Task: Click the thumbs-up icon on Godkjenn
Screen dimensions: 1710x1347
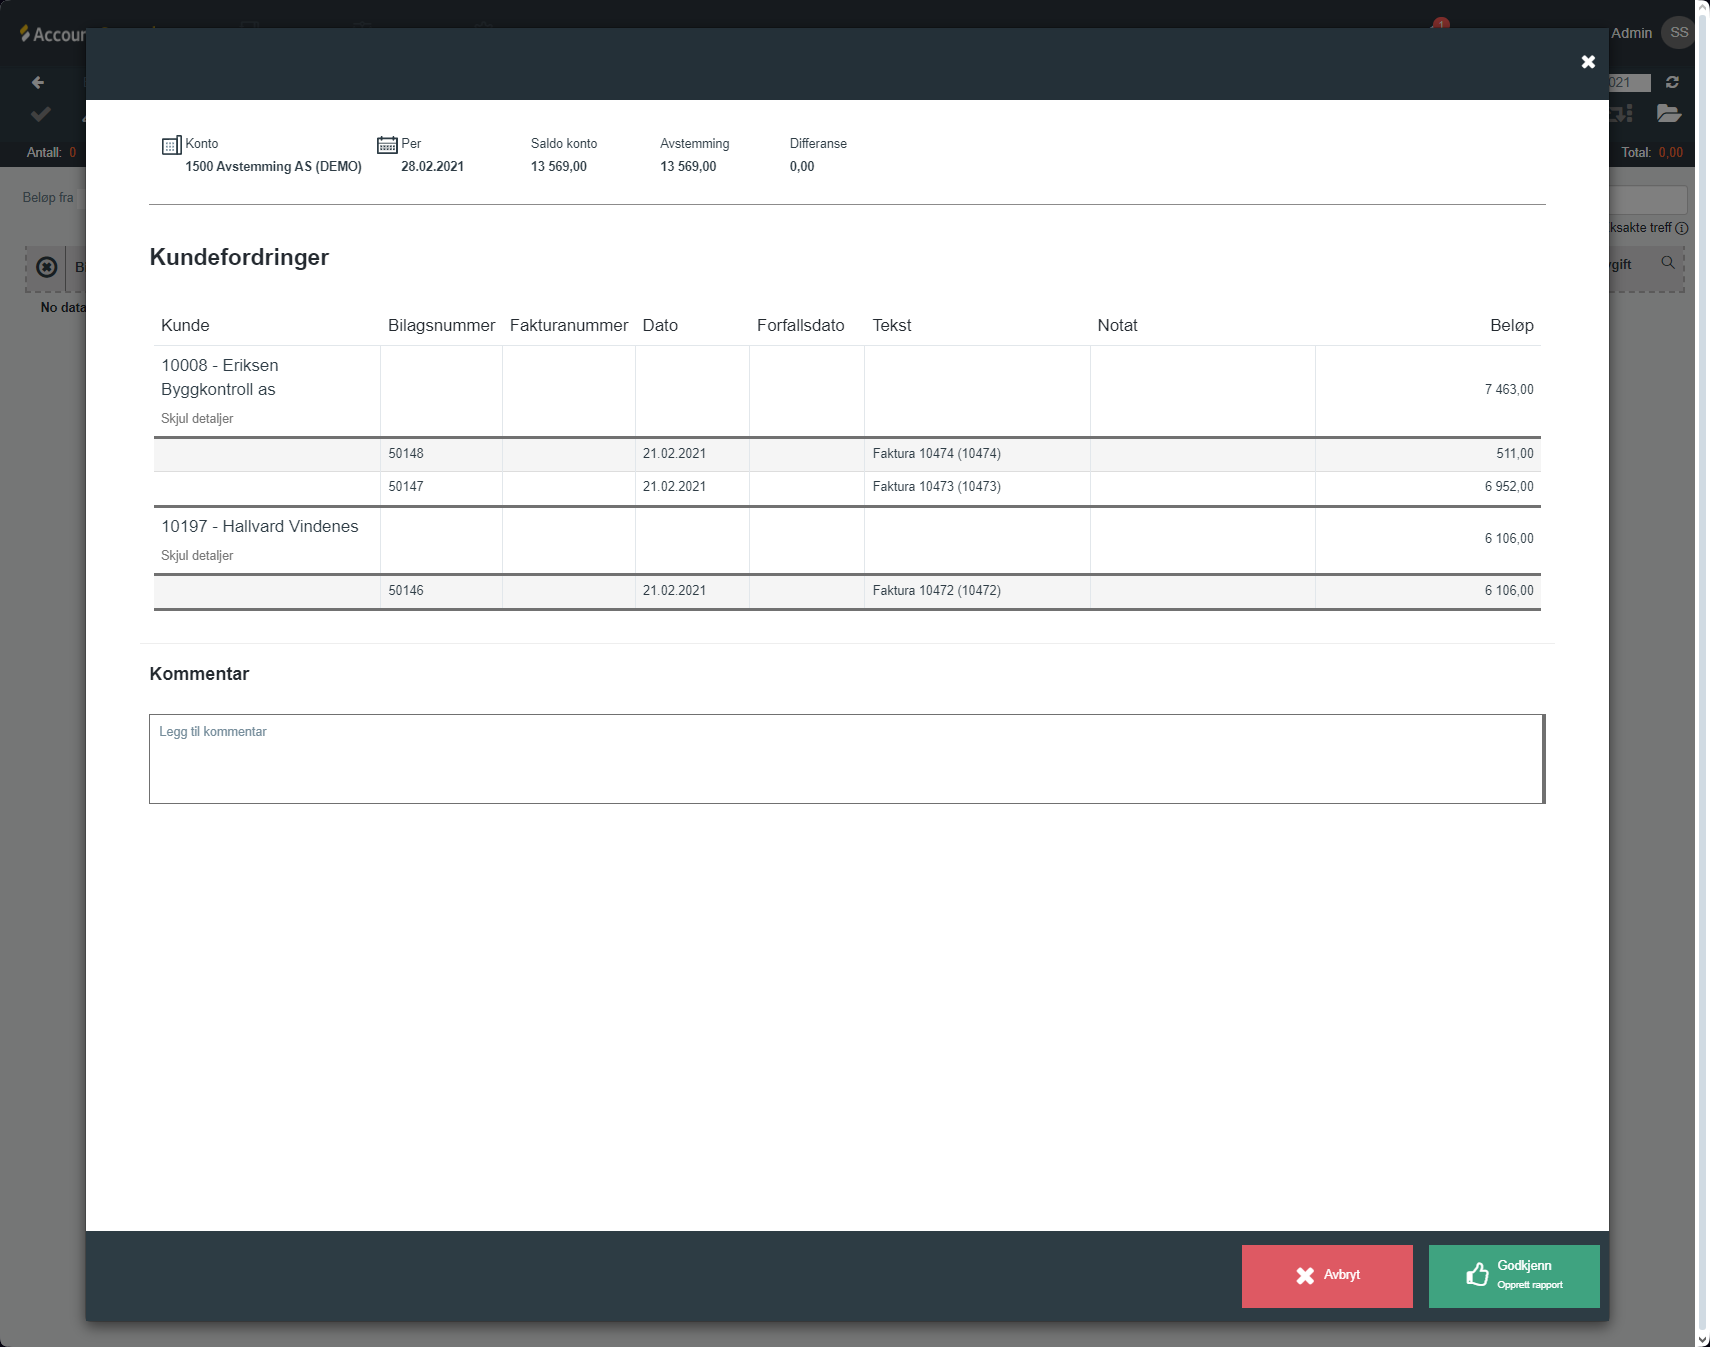Action: 1477,1275
